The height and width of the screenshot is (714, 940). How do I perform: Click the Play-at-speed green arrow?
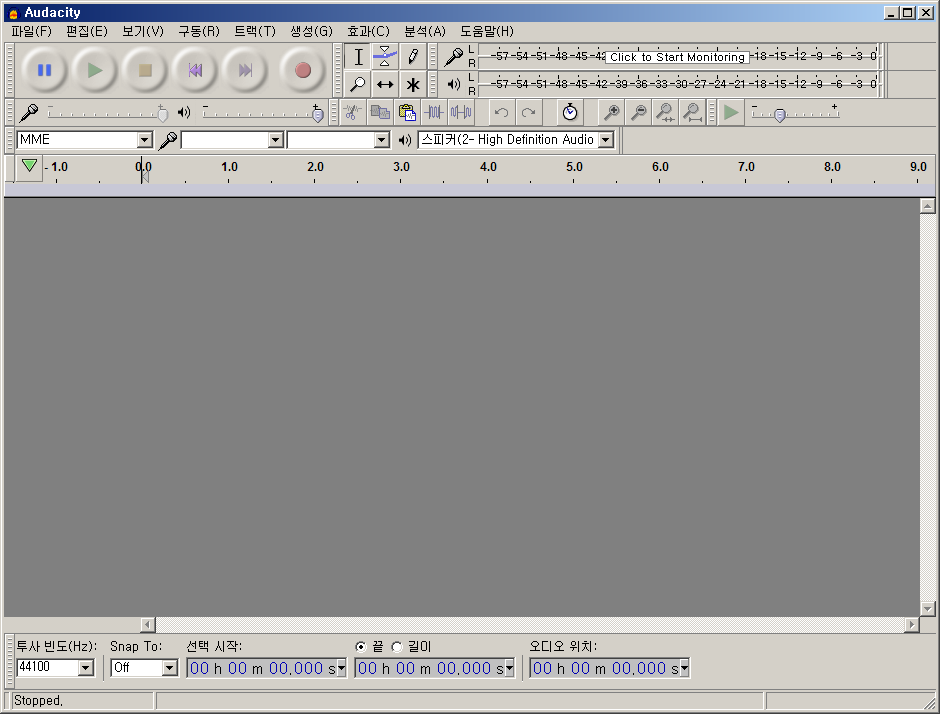pos(731,112)
